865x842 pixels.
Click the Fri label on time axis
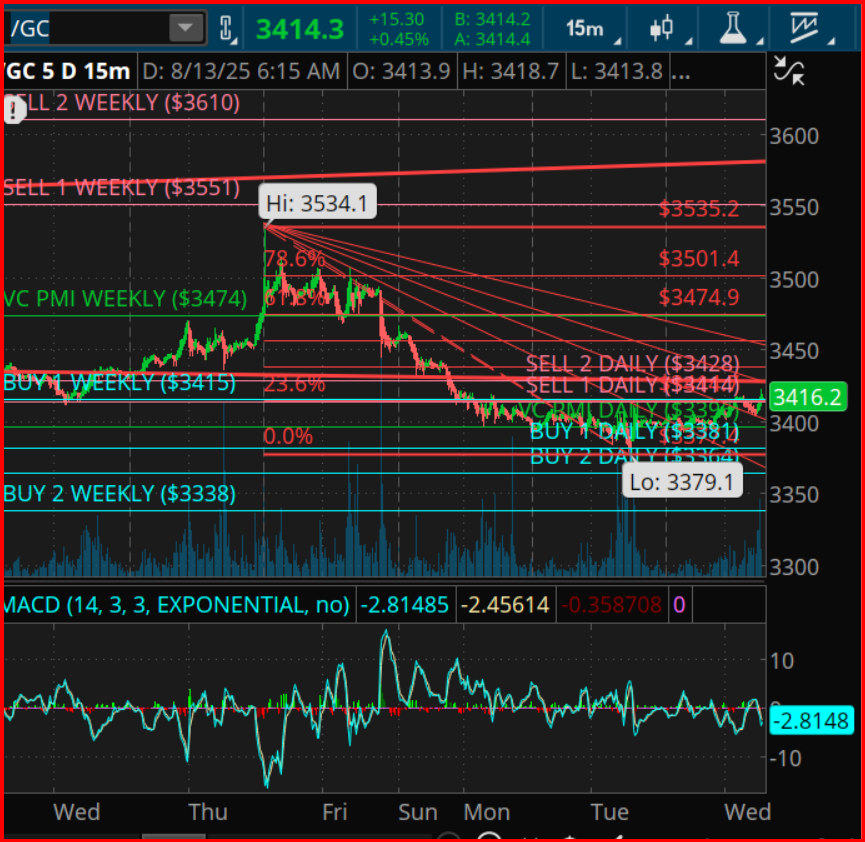(x=334, y=812)
